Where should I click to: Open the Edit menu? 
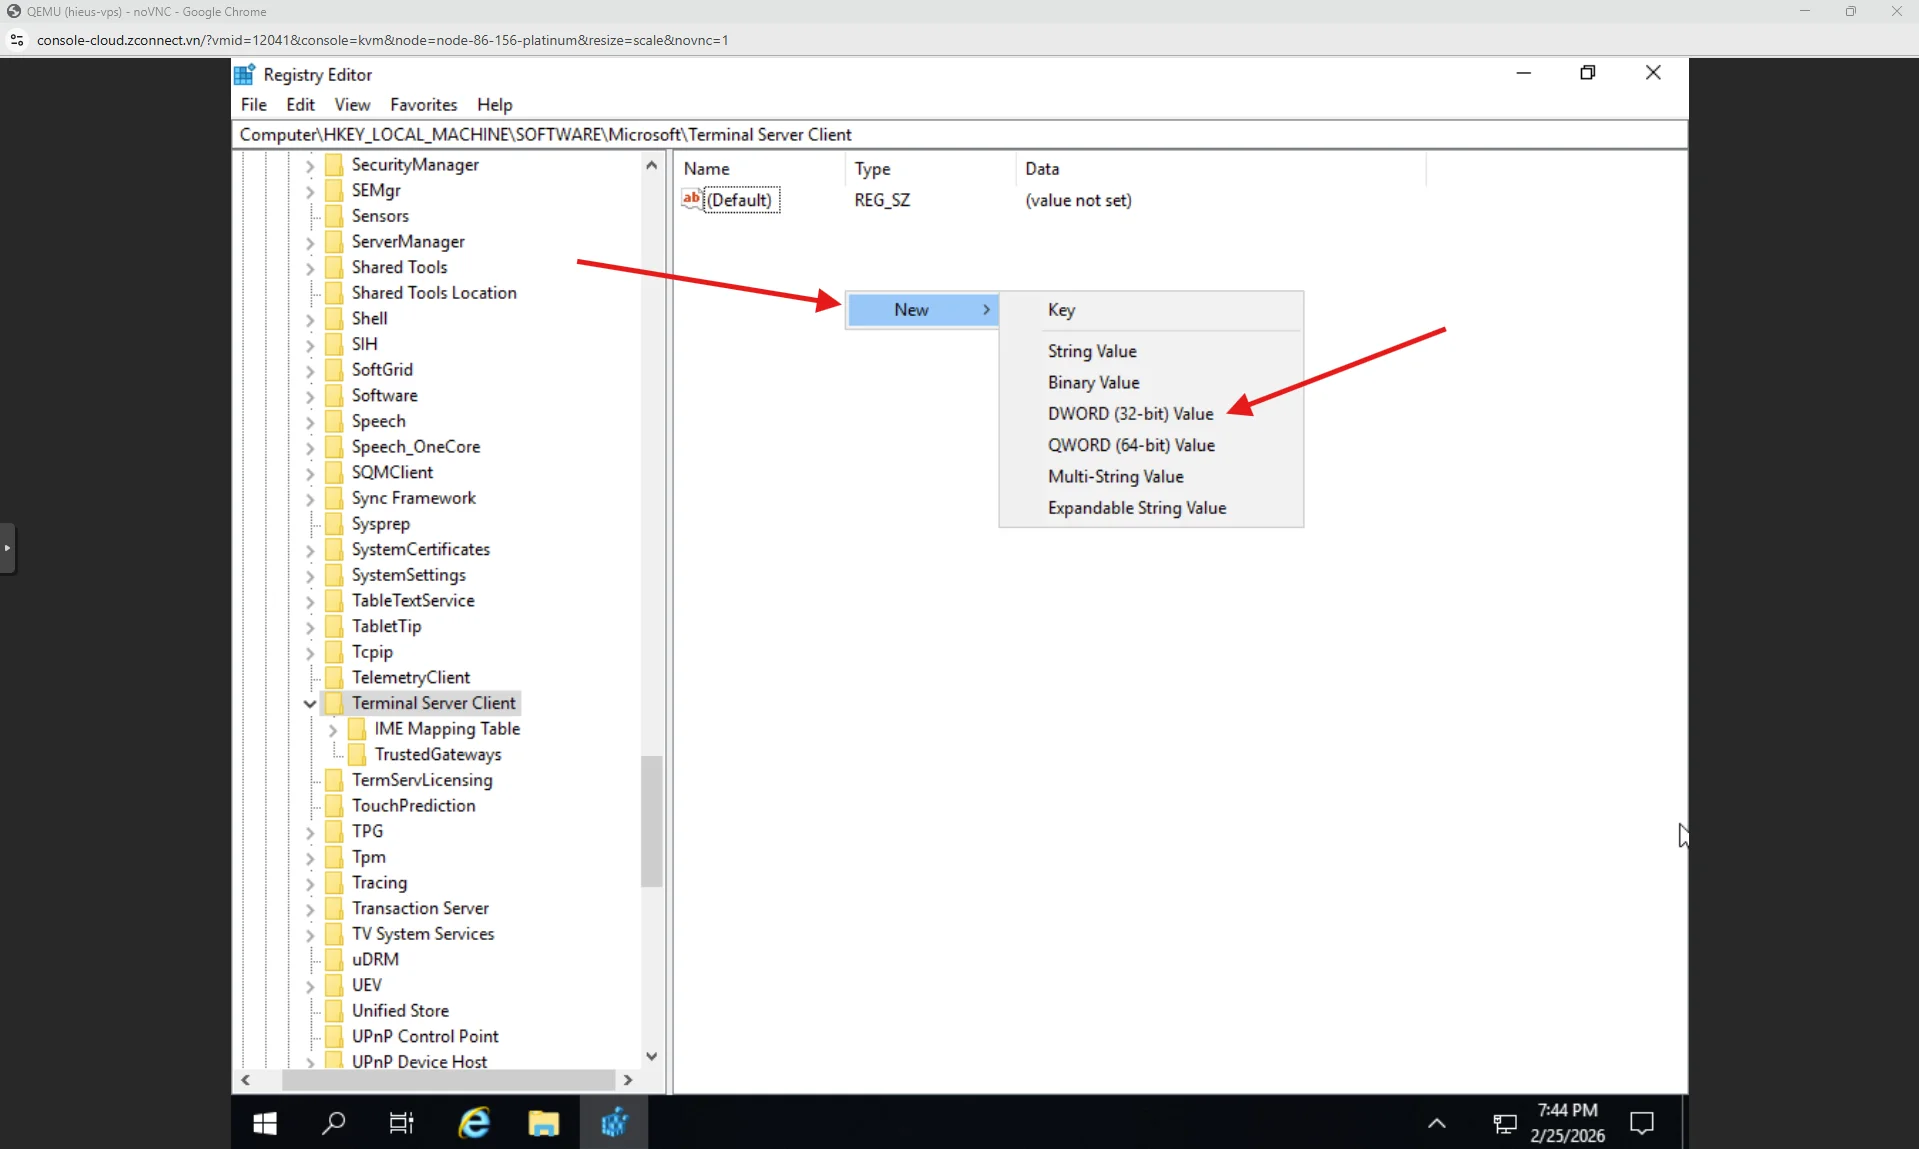point(300,104)
